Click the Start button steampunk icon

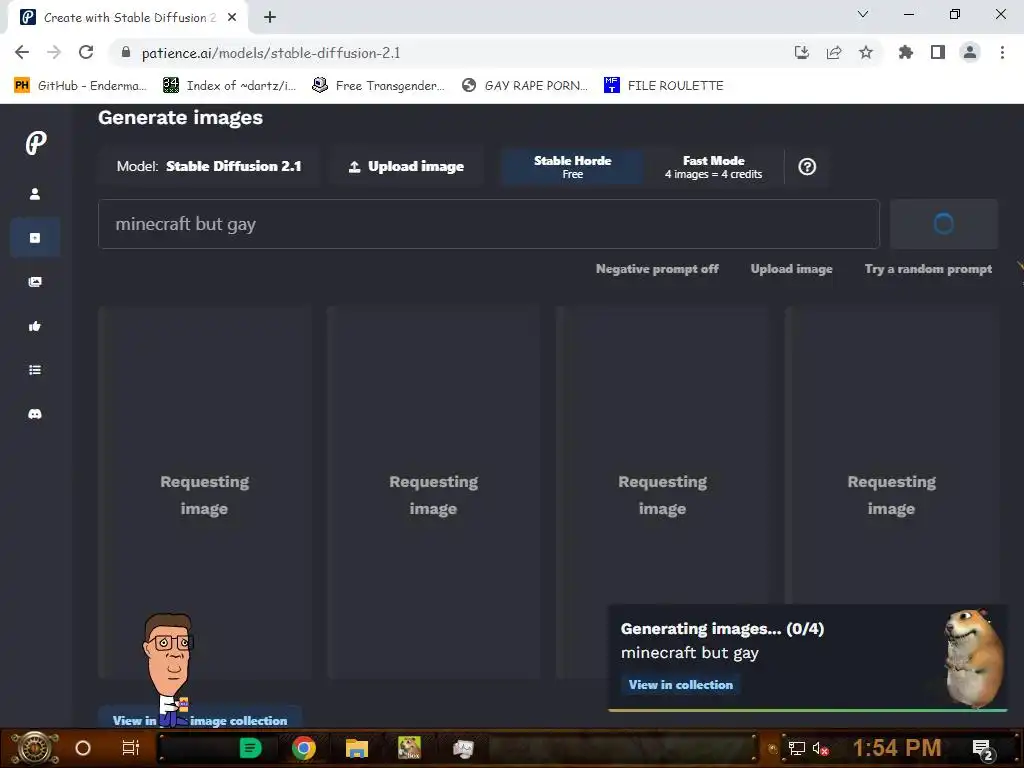point(35,748)
